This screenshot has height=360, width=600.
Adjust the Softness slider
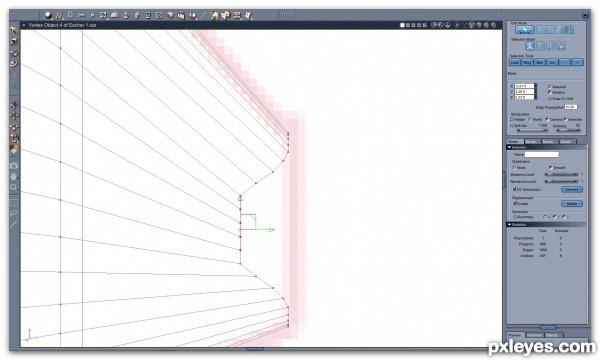tap(568, 130)
